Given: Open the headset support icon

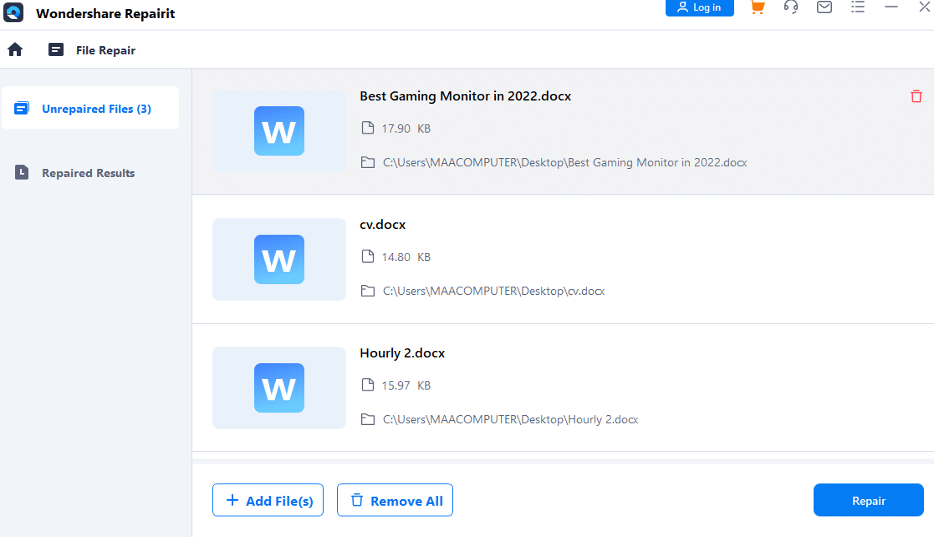Looking at the screenshot, I should coord(790,7).
